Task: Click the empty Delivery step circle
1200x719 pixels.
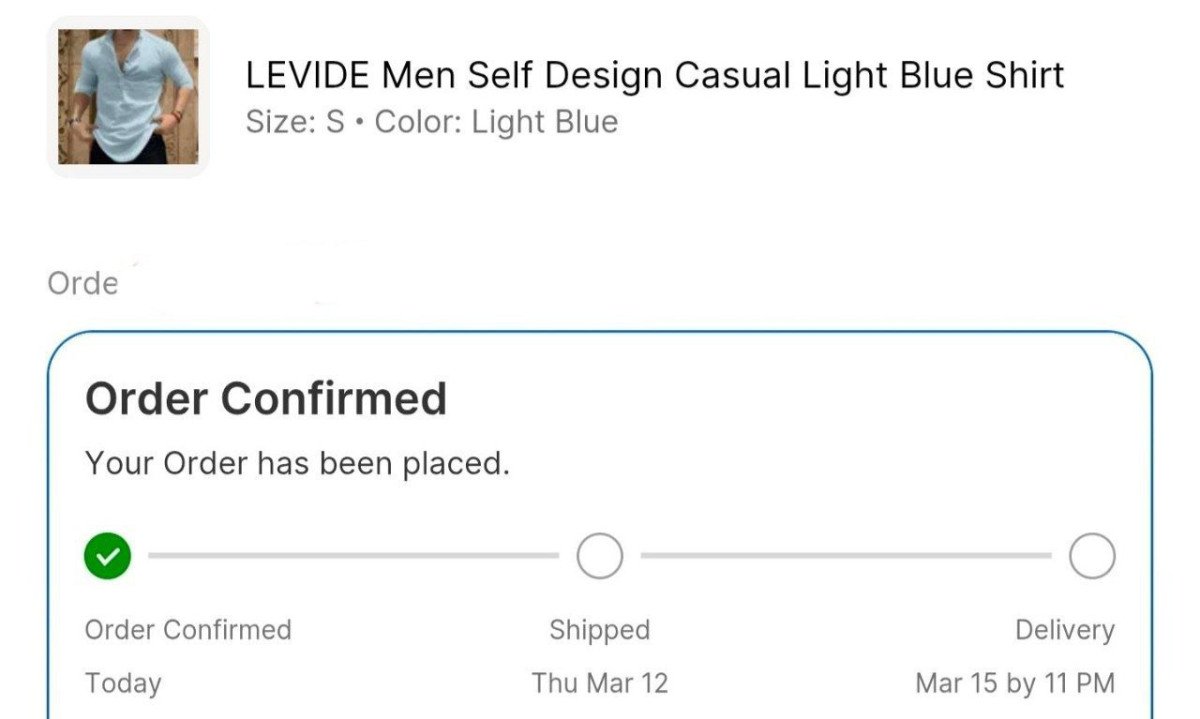Action: [1091, 556]
